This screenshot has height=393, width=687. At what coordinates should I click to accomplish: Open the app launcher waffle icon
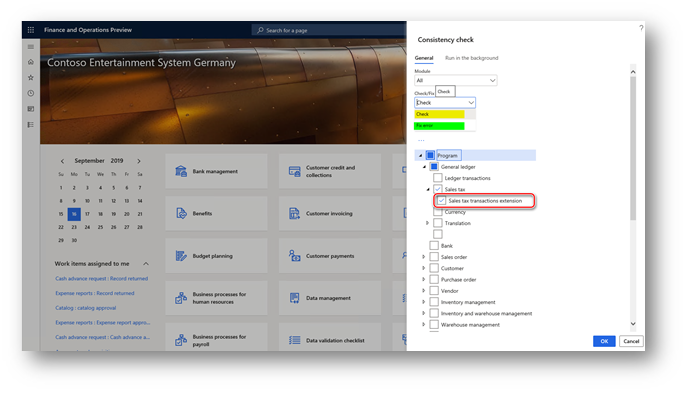pos(31,30)
